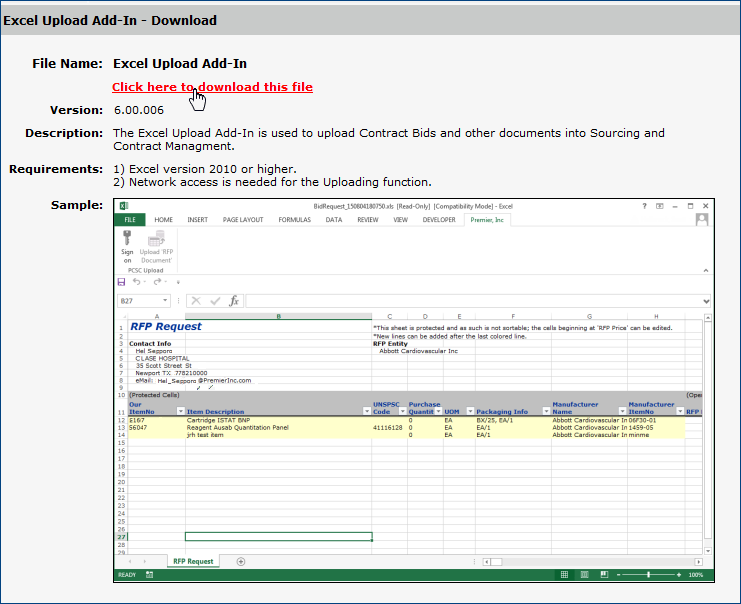Open the Item Description filter dropdown
The width and height of the screenshot is (741, 604).
tap(364, 411)
